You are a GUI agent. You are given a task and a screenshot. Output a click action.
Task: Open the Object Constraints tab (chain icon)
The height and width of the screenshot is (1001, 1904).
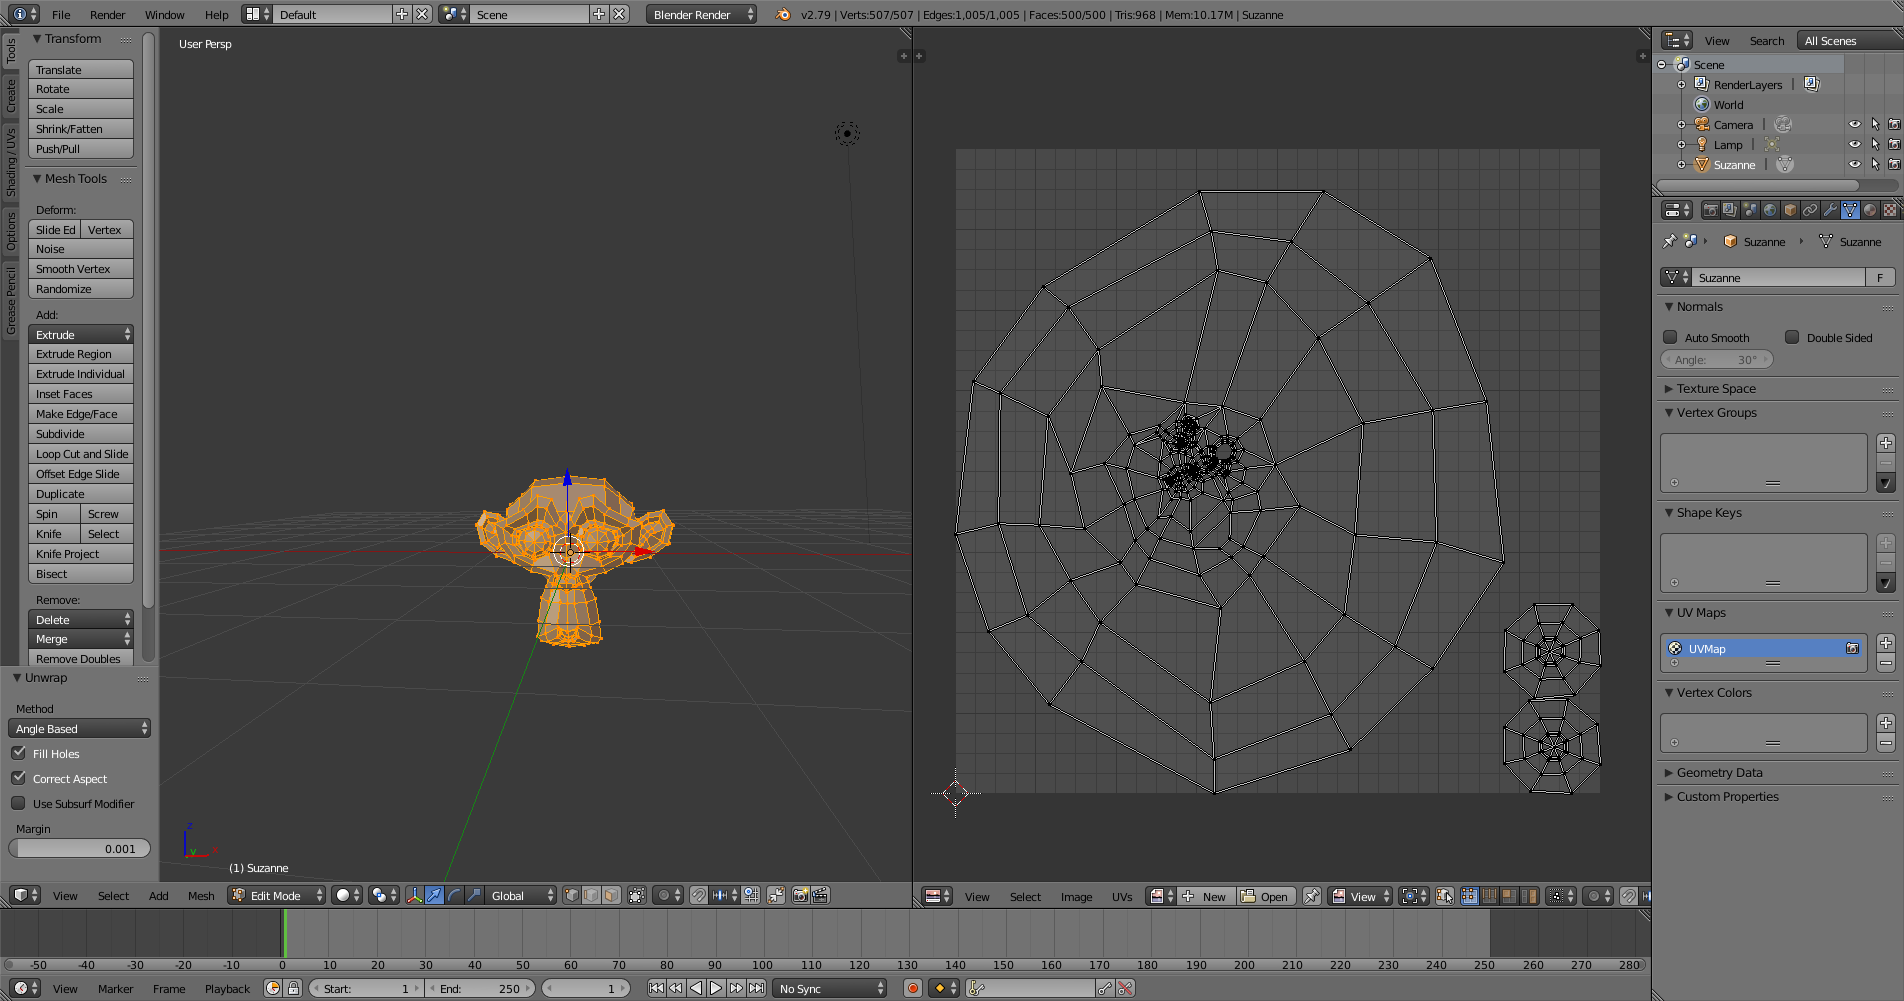1810,210
